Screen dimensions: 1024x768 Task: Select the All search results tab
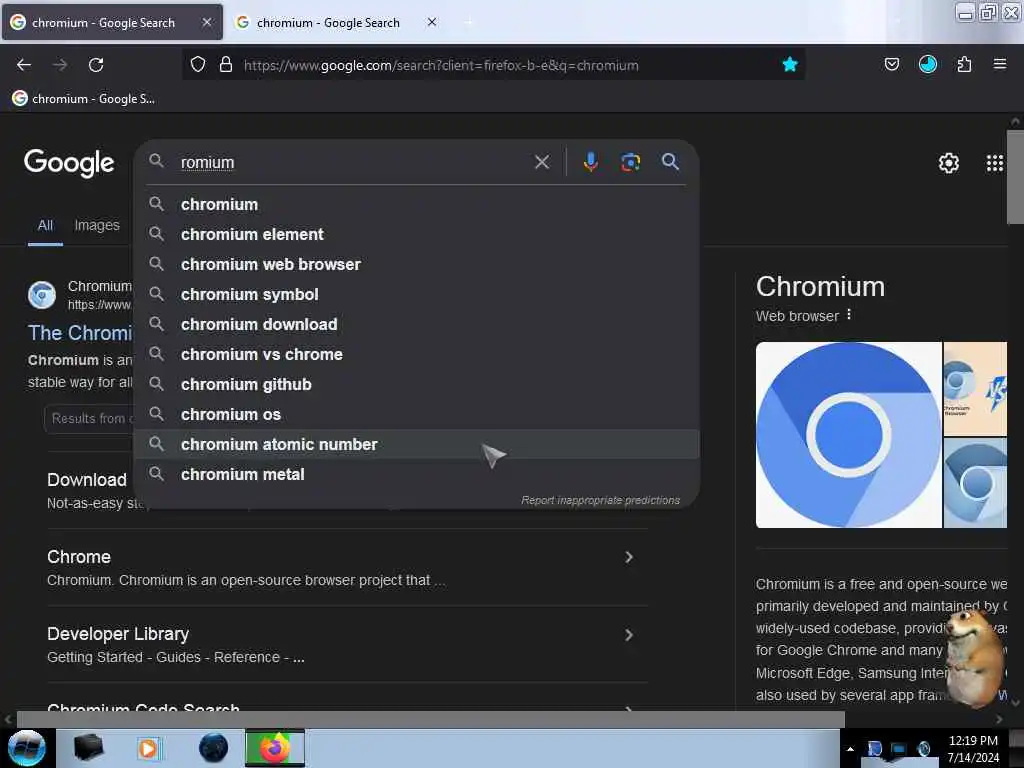coord(45,225)
